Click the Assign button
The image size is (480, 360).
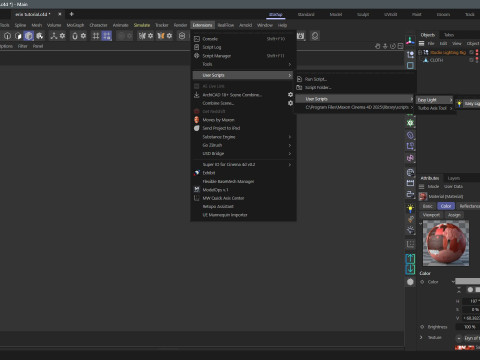point(454,215)
